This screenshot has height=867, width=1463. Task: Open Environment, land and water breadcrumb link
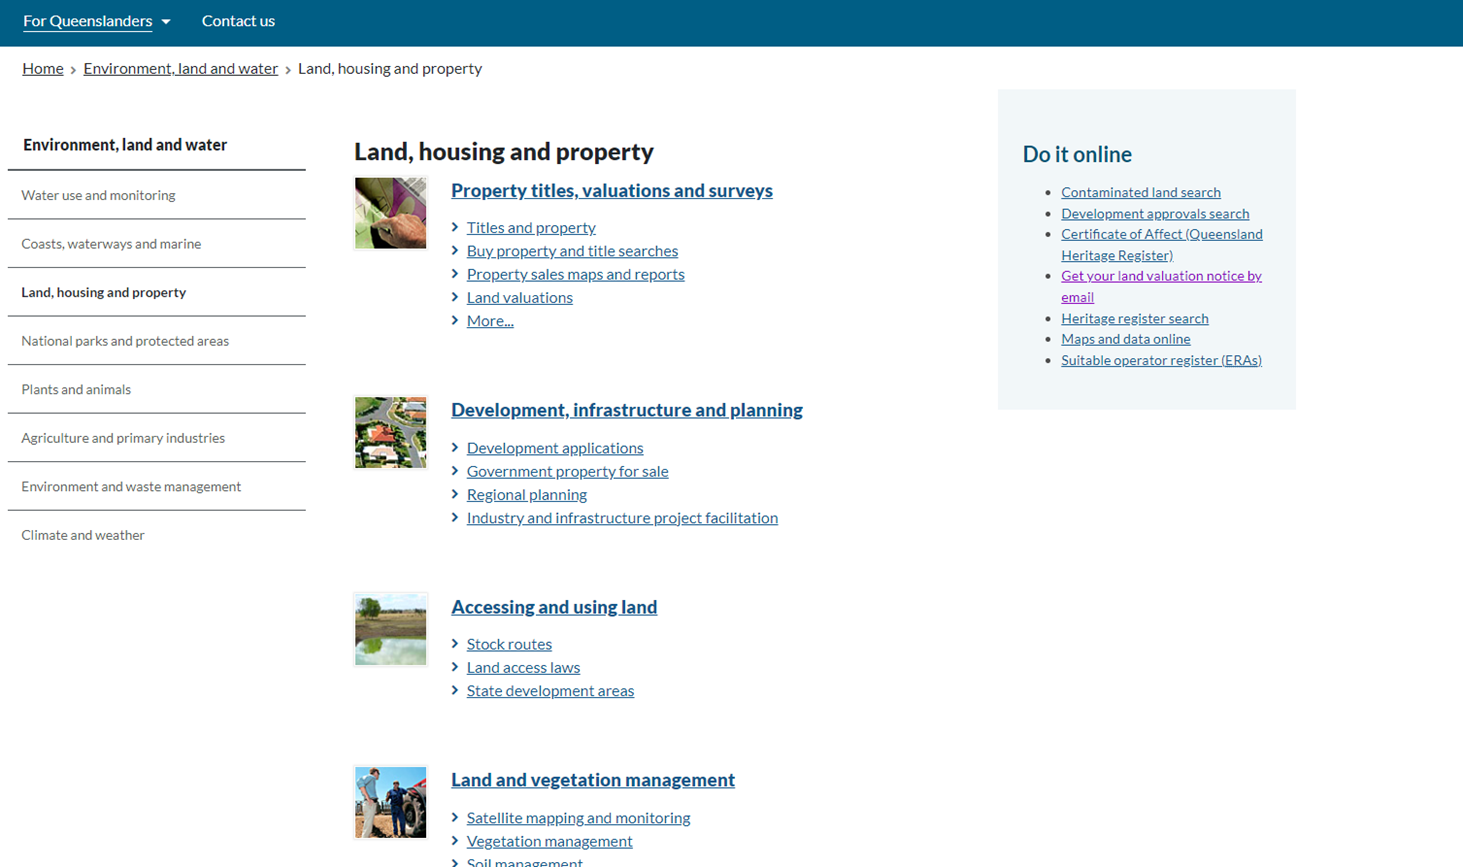[180, 68]
